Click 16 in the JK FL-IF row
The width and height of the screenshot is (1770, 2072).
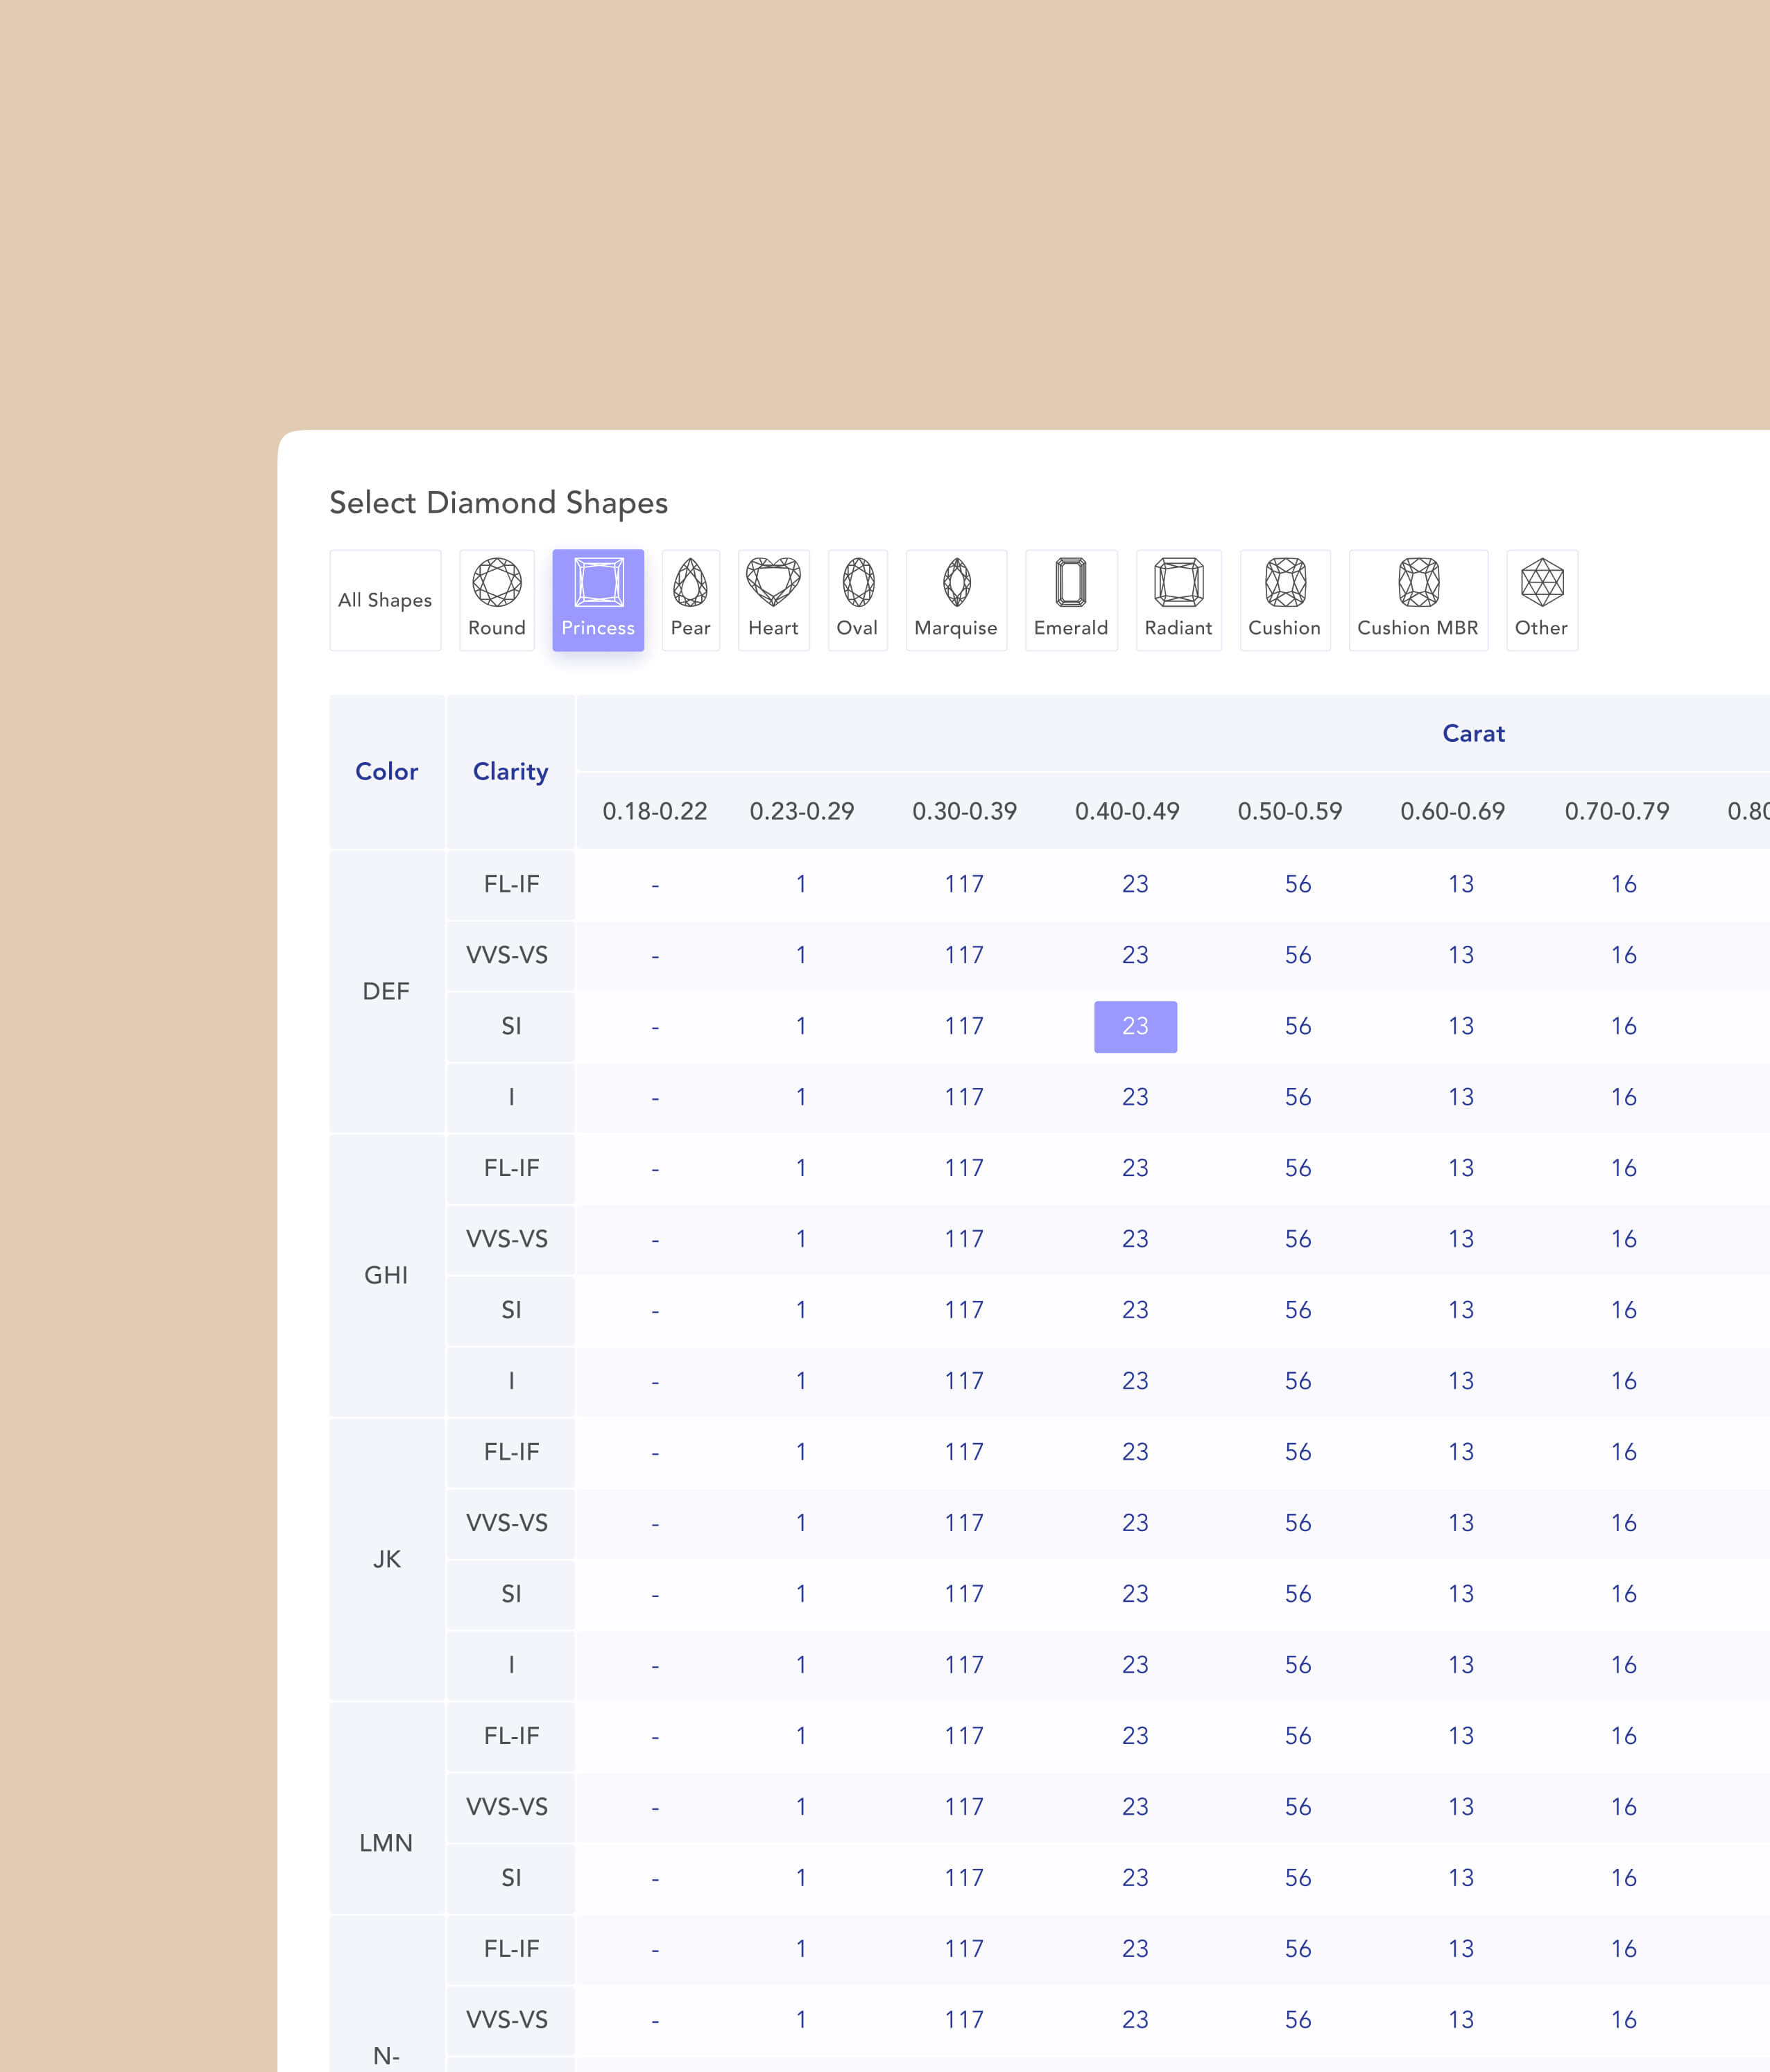(1623, 1452)
